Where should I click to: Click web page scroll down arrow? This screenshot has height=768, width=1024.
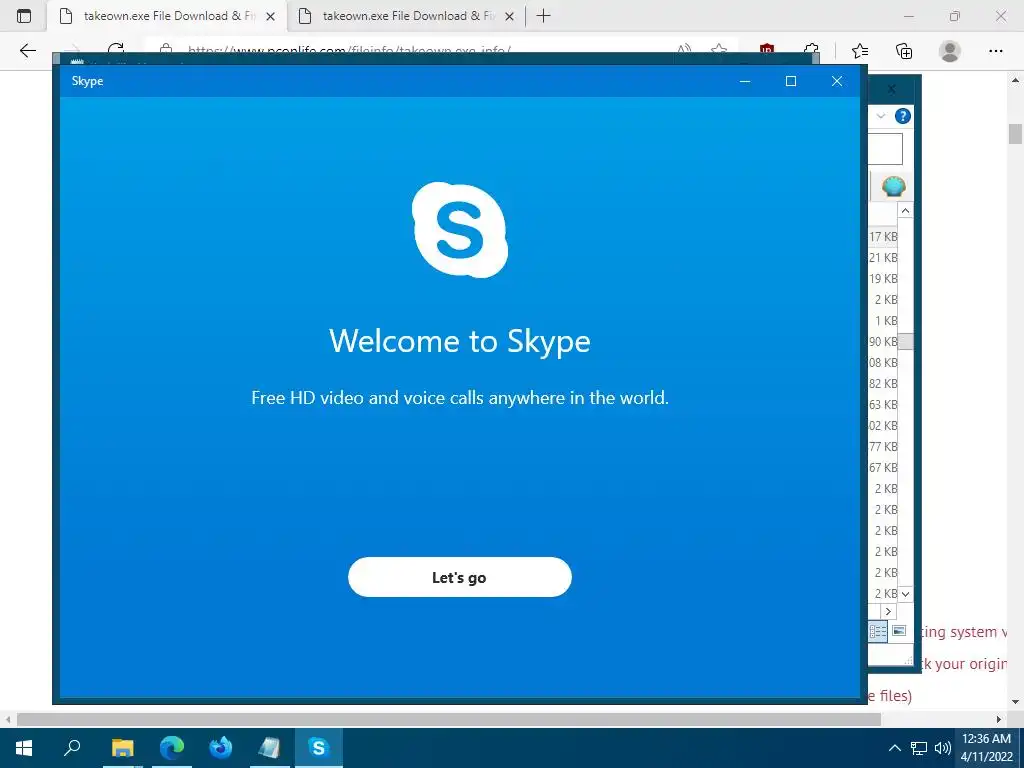(1015, 702)
